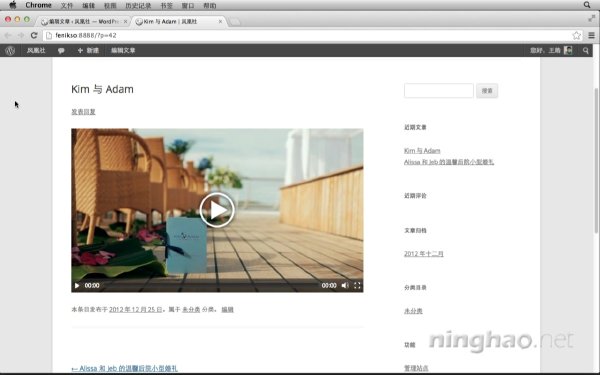600x375 pixels.
Task: Open Spotlight search in the menu bar
Action: click(587, 5)
